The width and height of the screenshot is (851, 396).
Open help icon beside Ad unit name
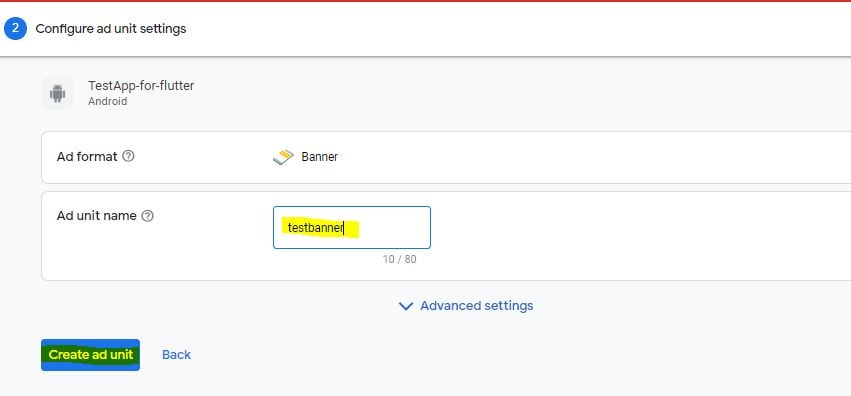147,216
